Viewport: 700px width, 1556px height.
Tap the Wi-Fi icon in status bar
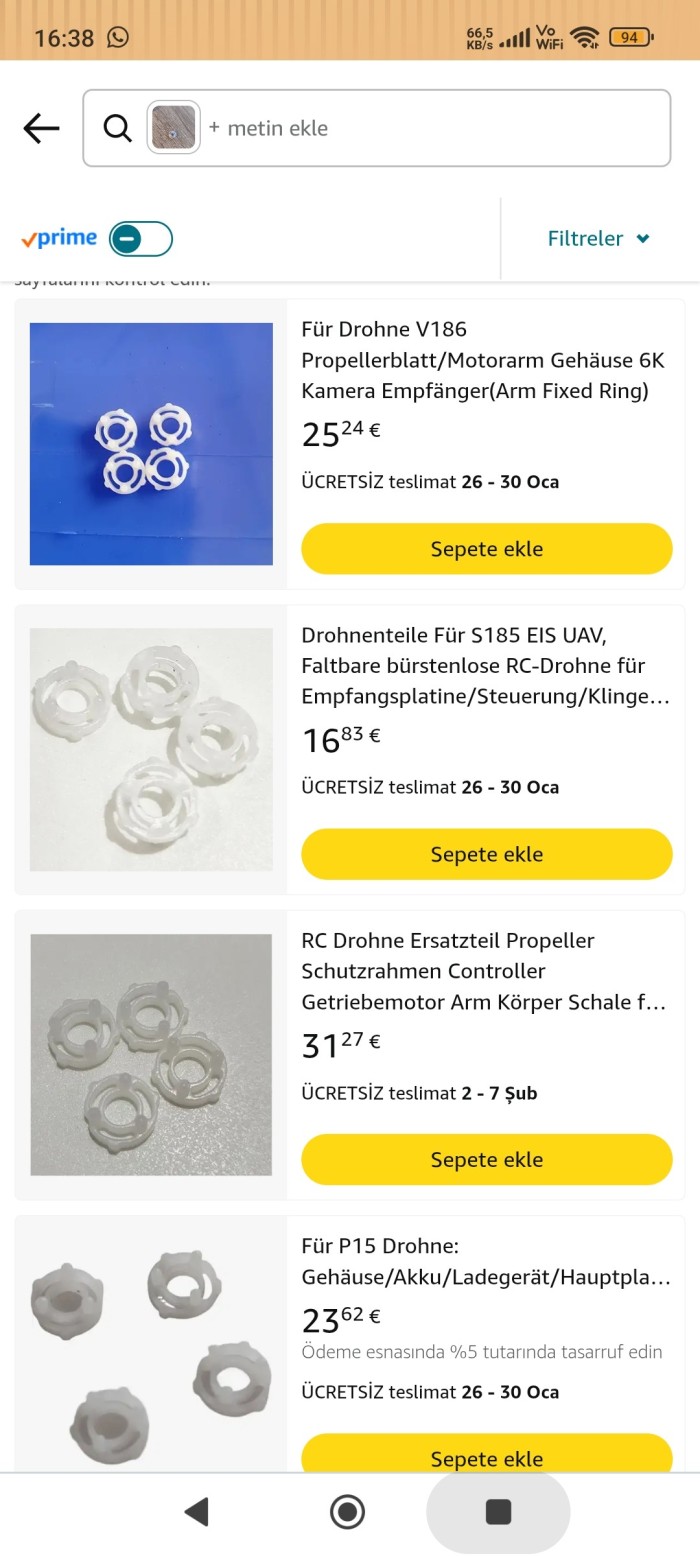click(x=585, y=38)
